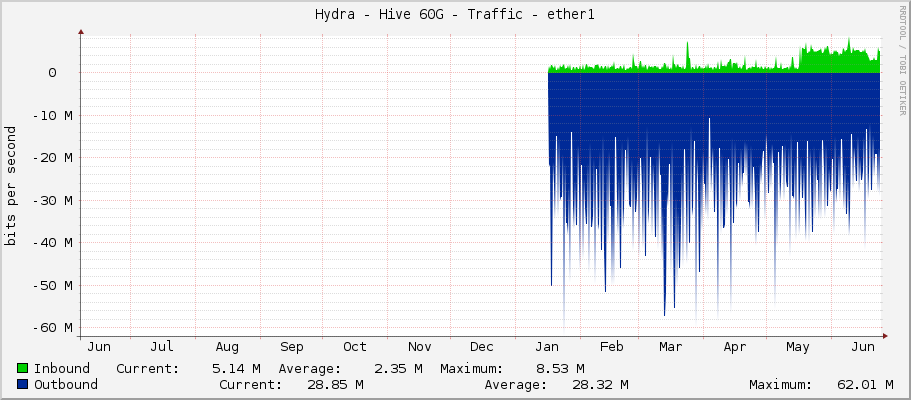The image size is (911, 400).
Task: Click the 'Apr' x-axis month label
Action: tap(734, 347)
